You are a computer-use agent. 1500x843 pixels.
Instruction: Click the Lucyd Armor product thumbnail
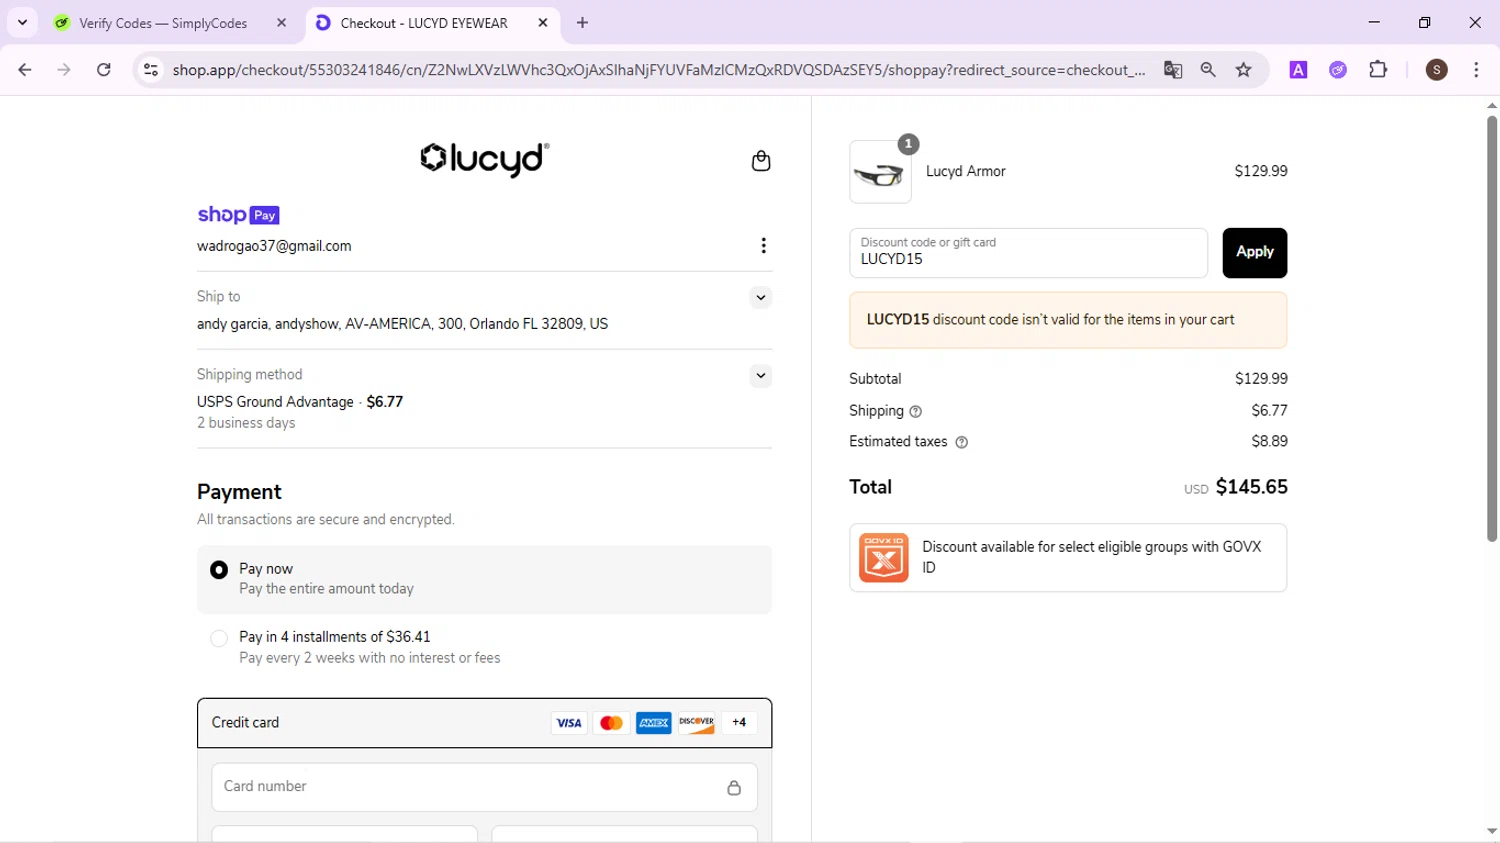tap(880, 172)
